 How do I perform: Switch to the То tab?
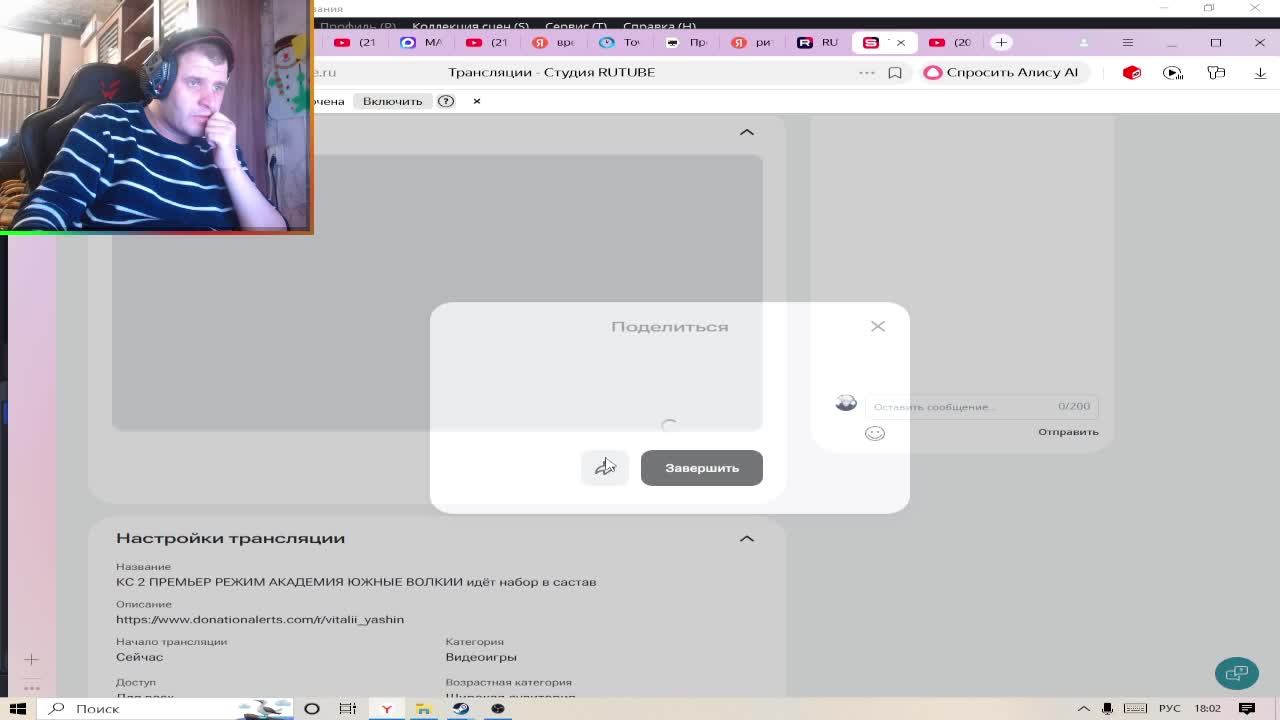[x=620, y=42]
